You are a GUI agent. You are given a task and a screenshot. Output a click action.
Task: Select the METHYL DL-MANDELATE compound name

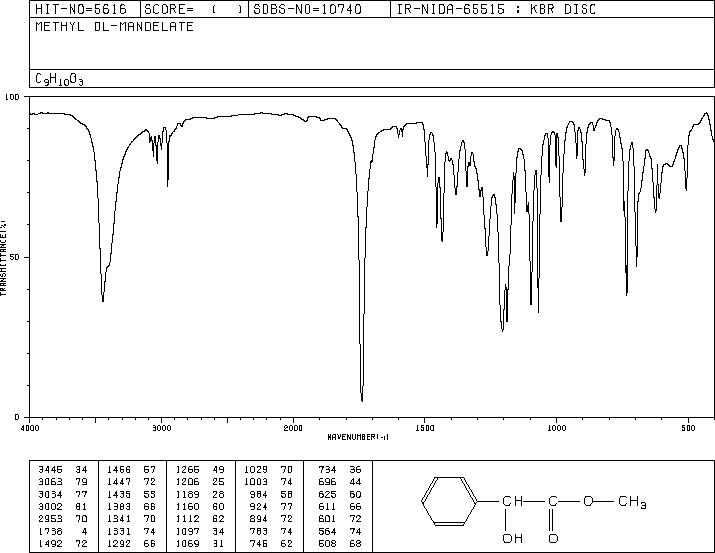click(114, 26)
